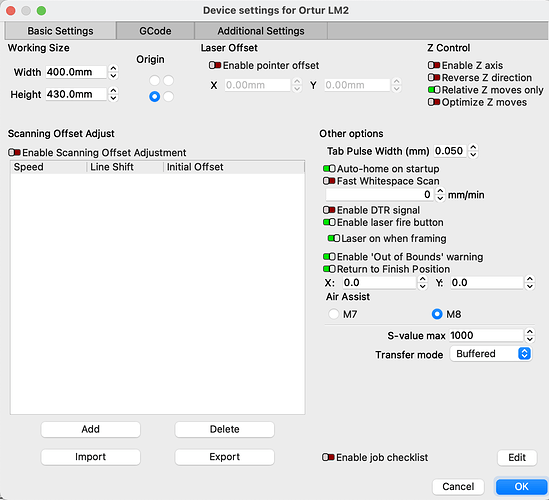Toggle Relative Z moves only switch
The width and height of the screenshot is (549, 500).
434,90
